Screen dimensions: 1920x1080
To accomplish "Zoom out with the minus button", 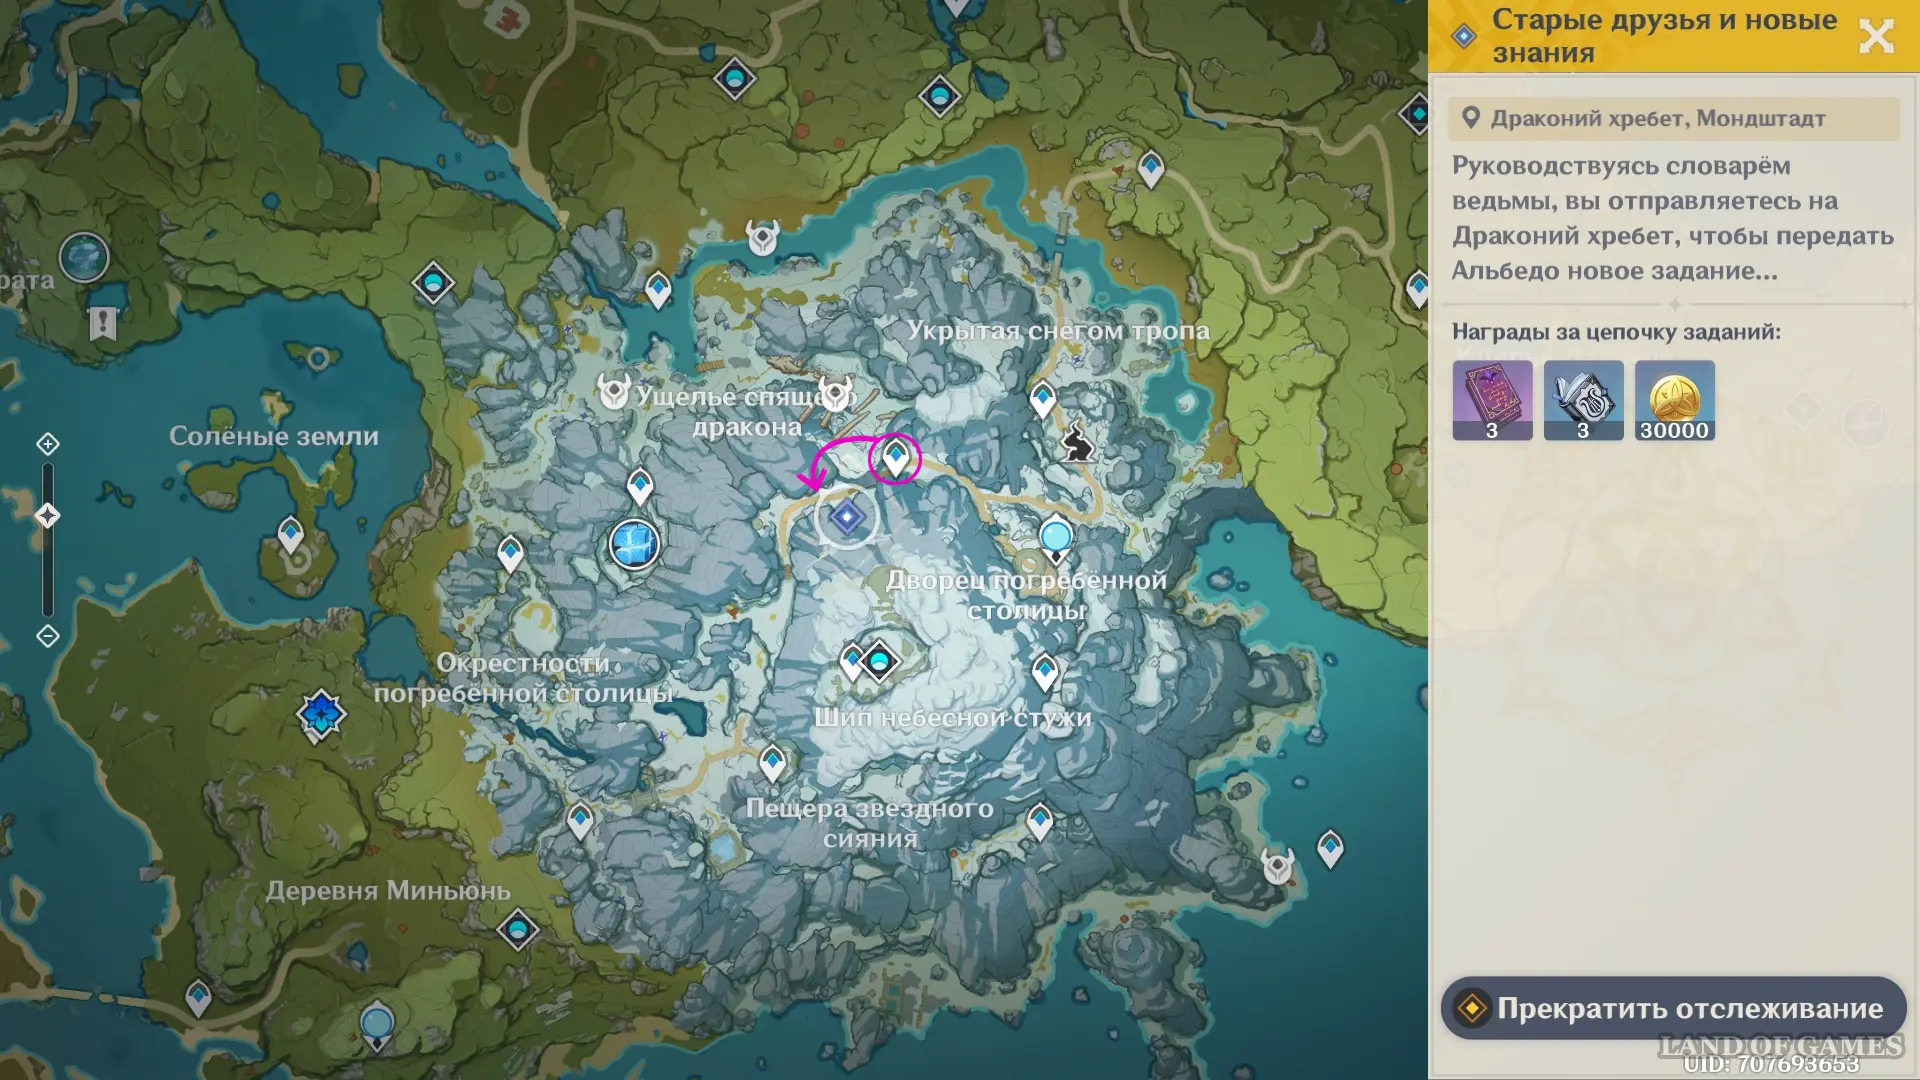I will coord(48,636).
